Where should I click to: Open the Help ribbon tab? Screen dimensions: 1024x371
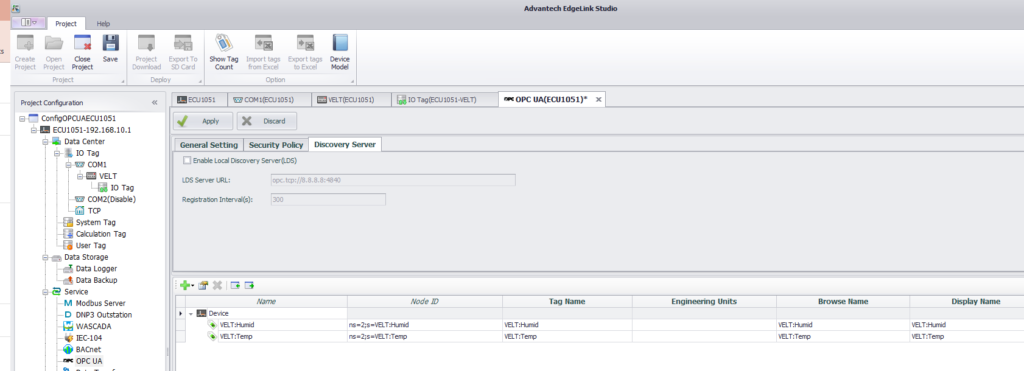[103, 24]
